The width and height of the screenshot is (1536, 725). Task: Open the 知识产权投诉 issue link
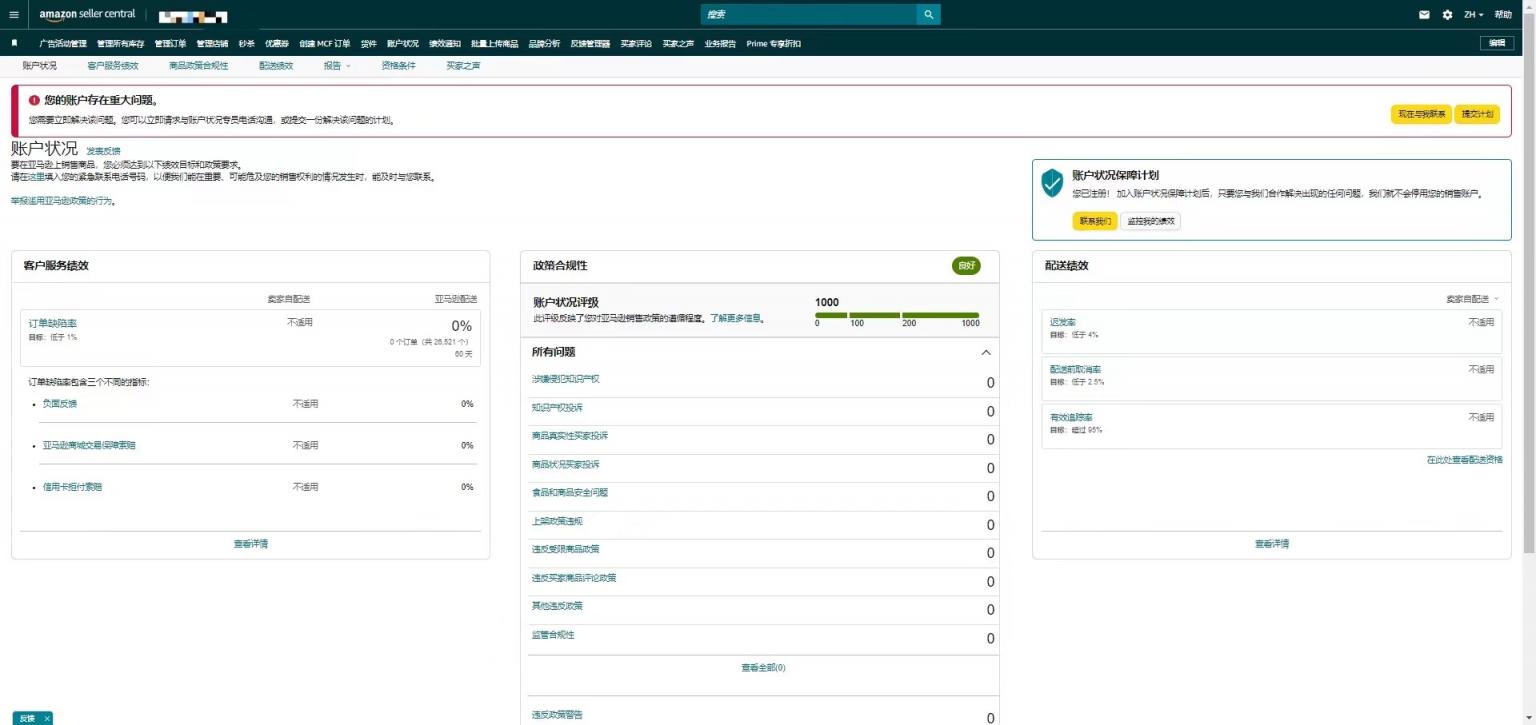pos(557,408)
